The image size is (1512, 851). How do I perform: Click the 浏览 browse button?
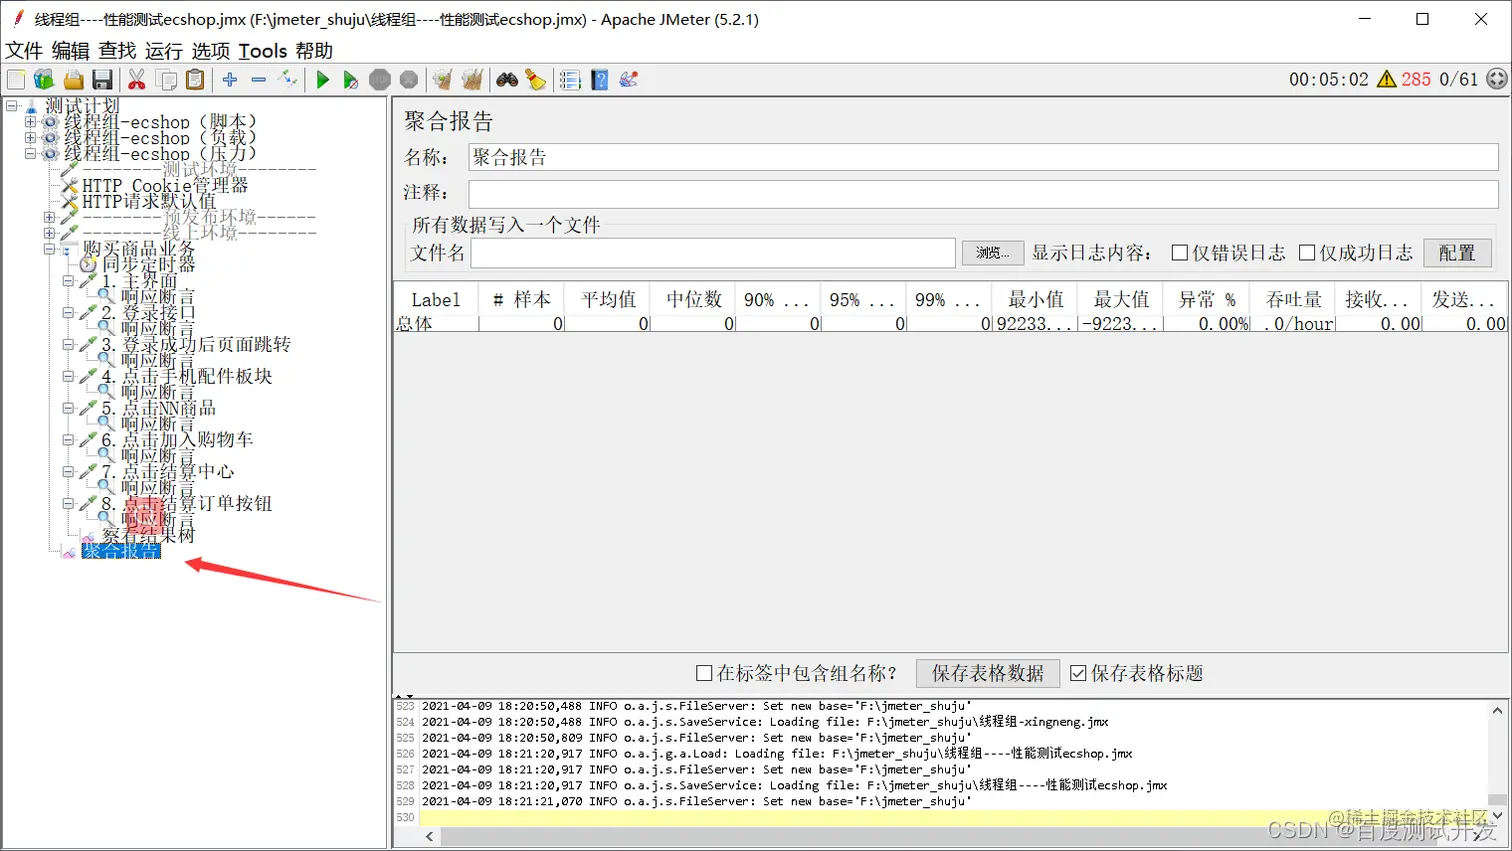click(993, 253)
